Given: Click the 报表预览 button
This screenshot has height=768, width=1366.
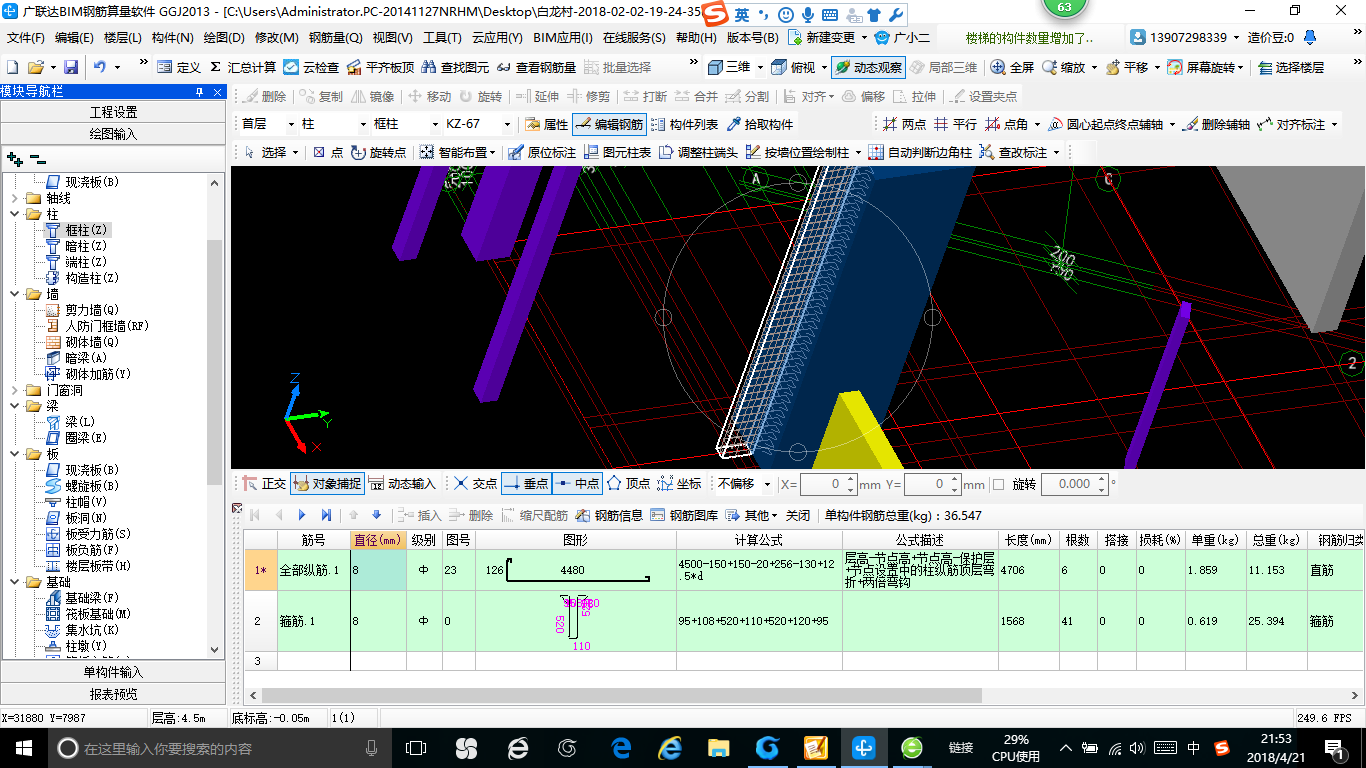Looking at the screenshot, I should (113, 694).
